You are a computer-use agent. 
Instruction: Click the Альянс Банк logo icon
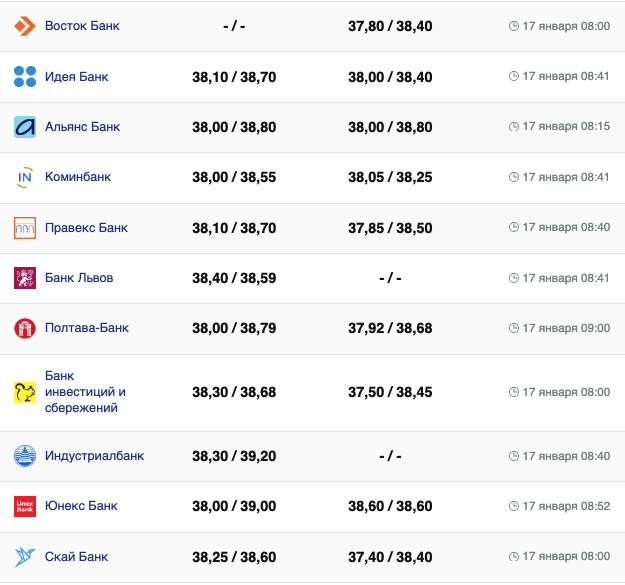pos(25,127)
